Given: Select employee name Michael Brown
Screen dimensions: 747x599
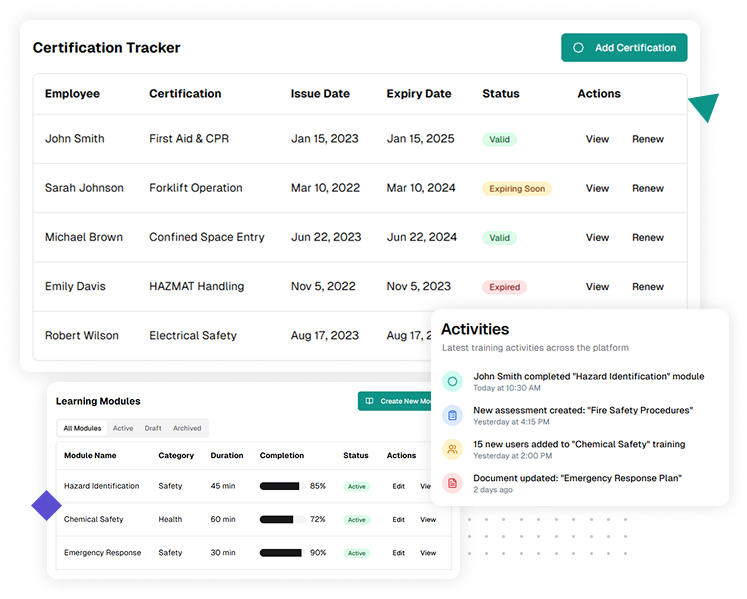Looking at the screenshot, I should pyautogui.click(x=84, y=237).
